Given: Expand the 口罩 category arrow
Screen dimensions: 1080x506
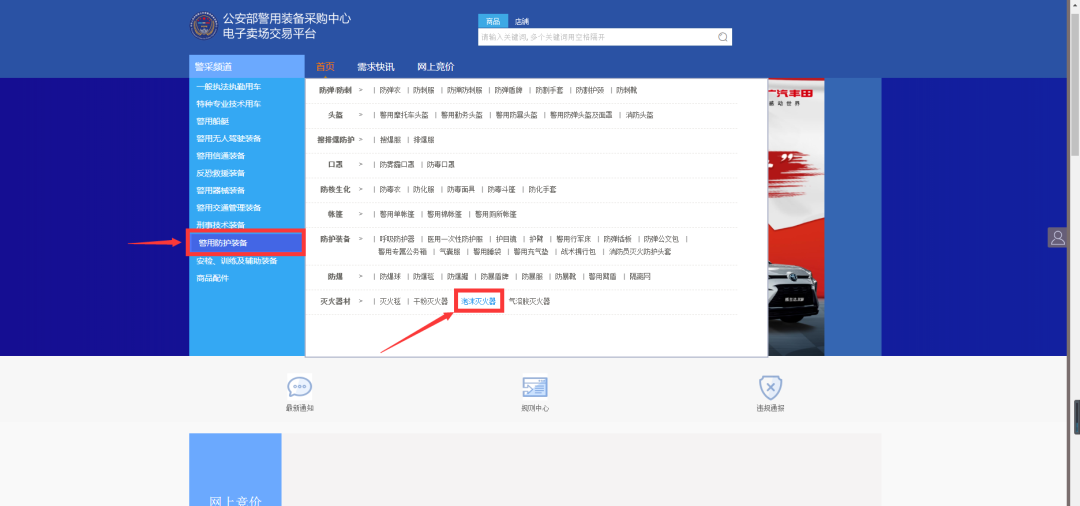Looking at the screenshot, I should (x=361, y=165).
